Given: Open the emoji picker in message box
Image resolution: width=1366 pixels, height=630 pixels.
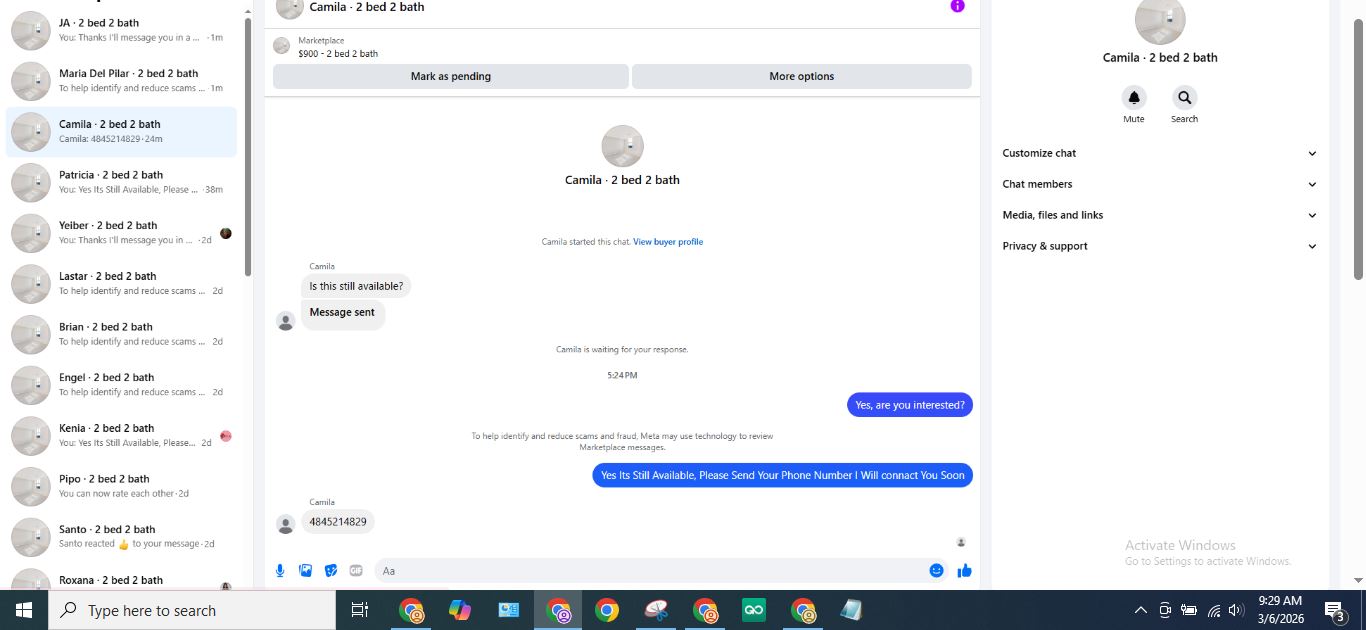Looking at the screenshot, I should click(x=936, y=571).
